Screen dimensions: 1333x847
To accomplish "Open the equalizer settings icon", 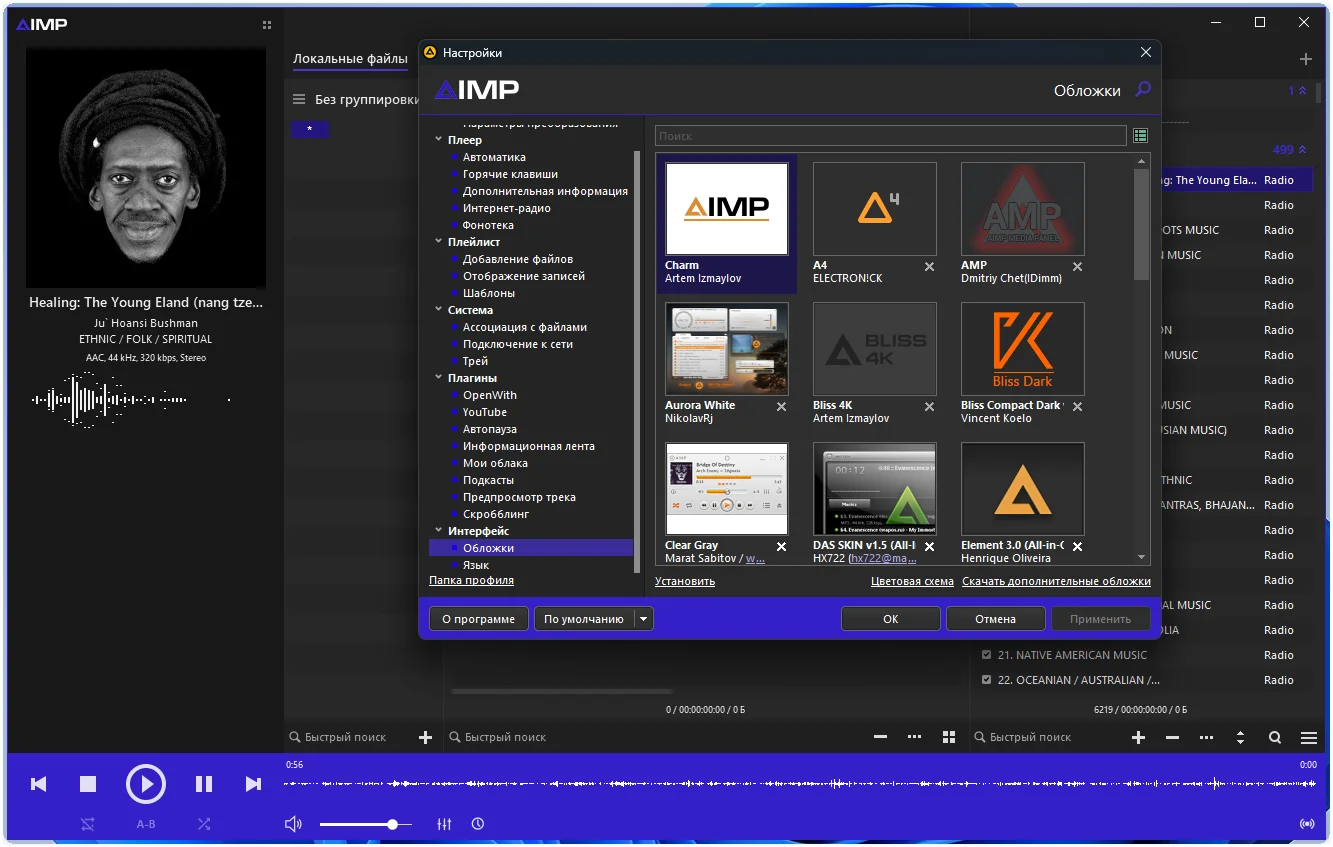I will pyautogui.click(x=445, y=824).
